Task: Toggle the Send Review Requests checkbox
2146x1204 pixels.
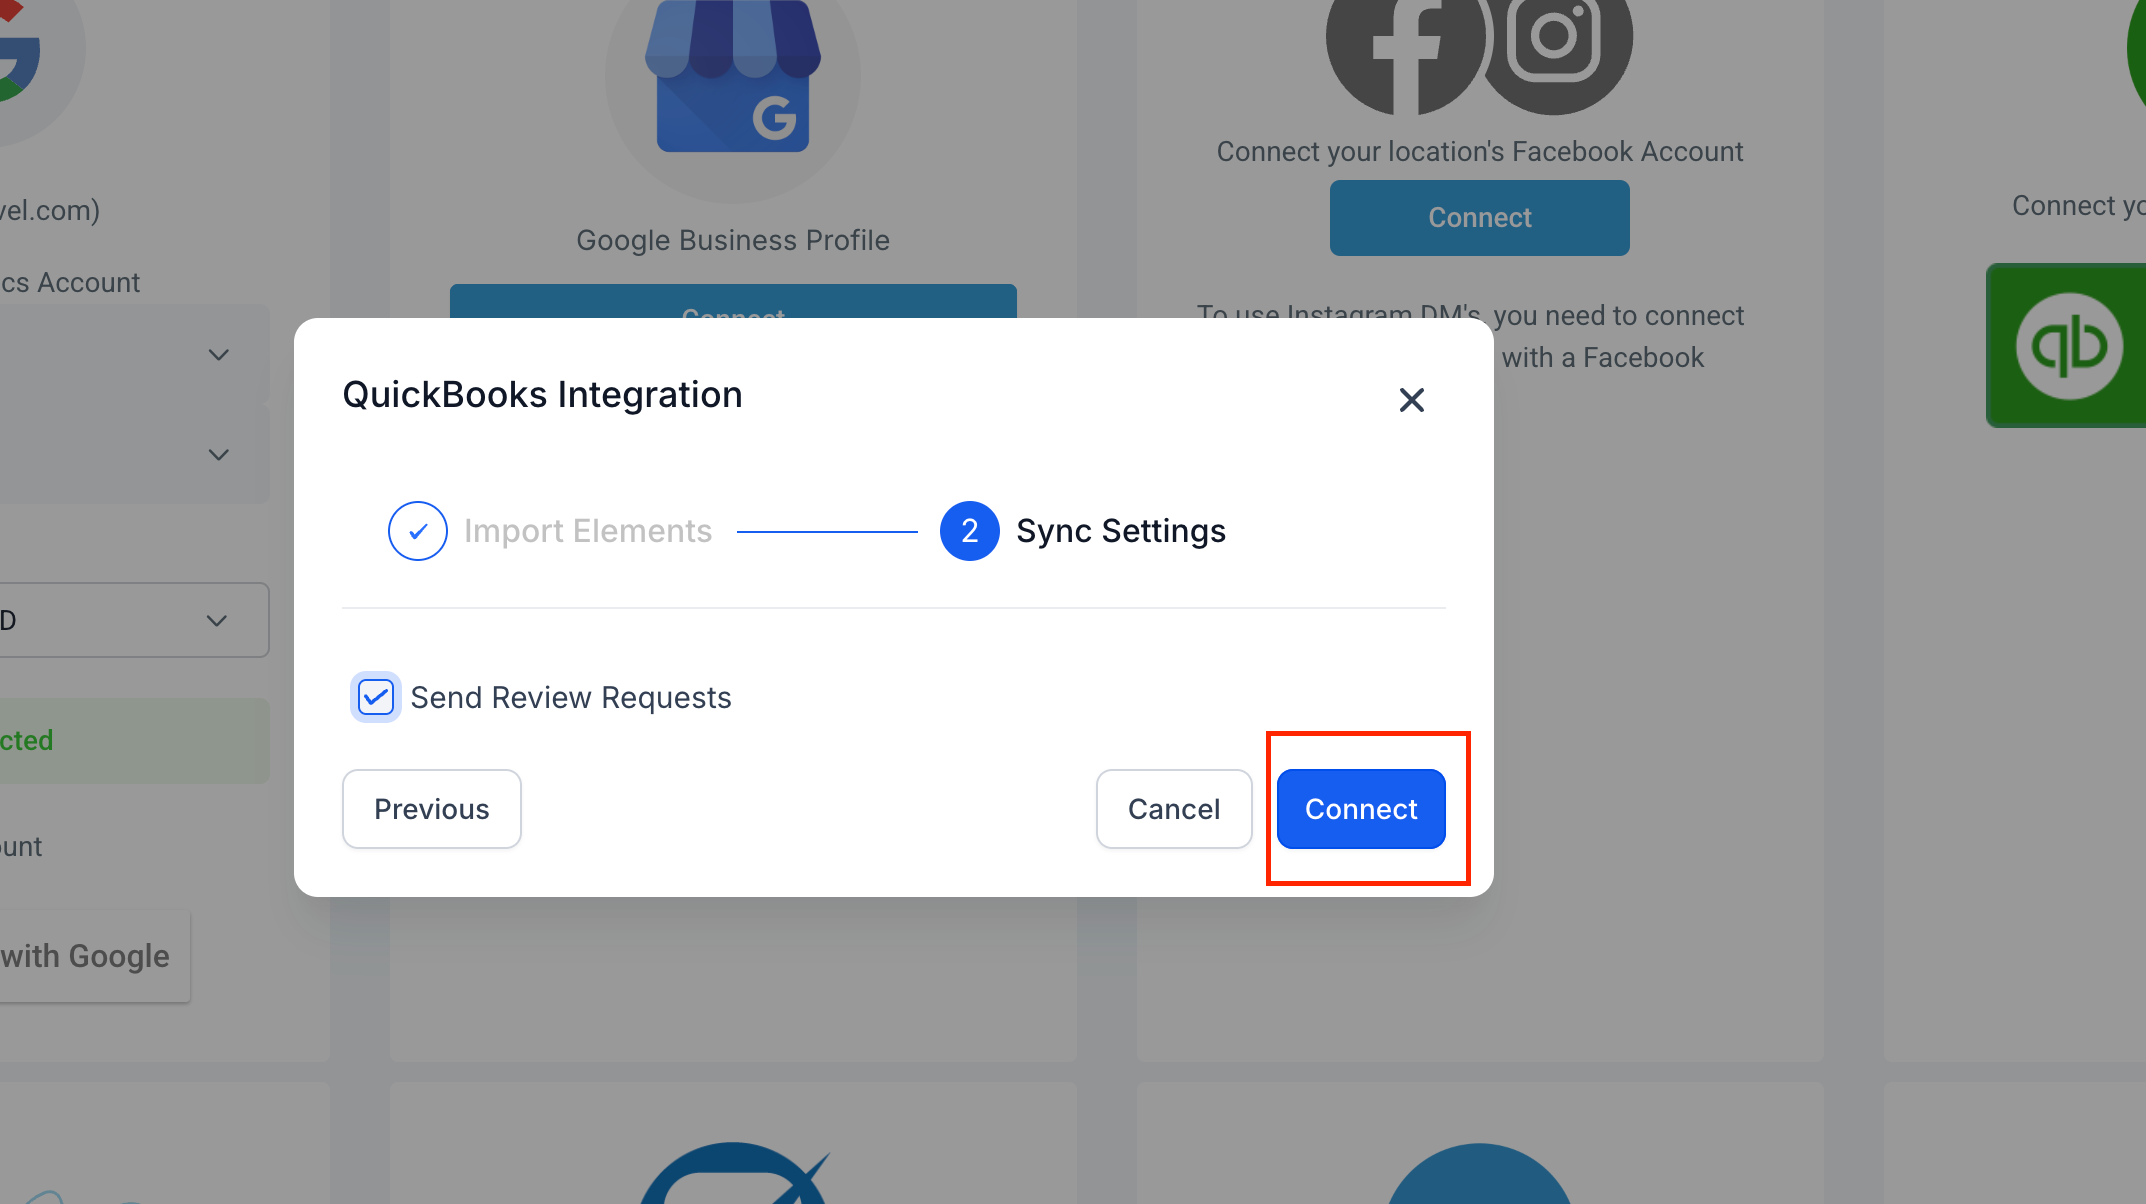Action: point(374,697)
